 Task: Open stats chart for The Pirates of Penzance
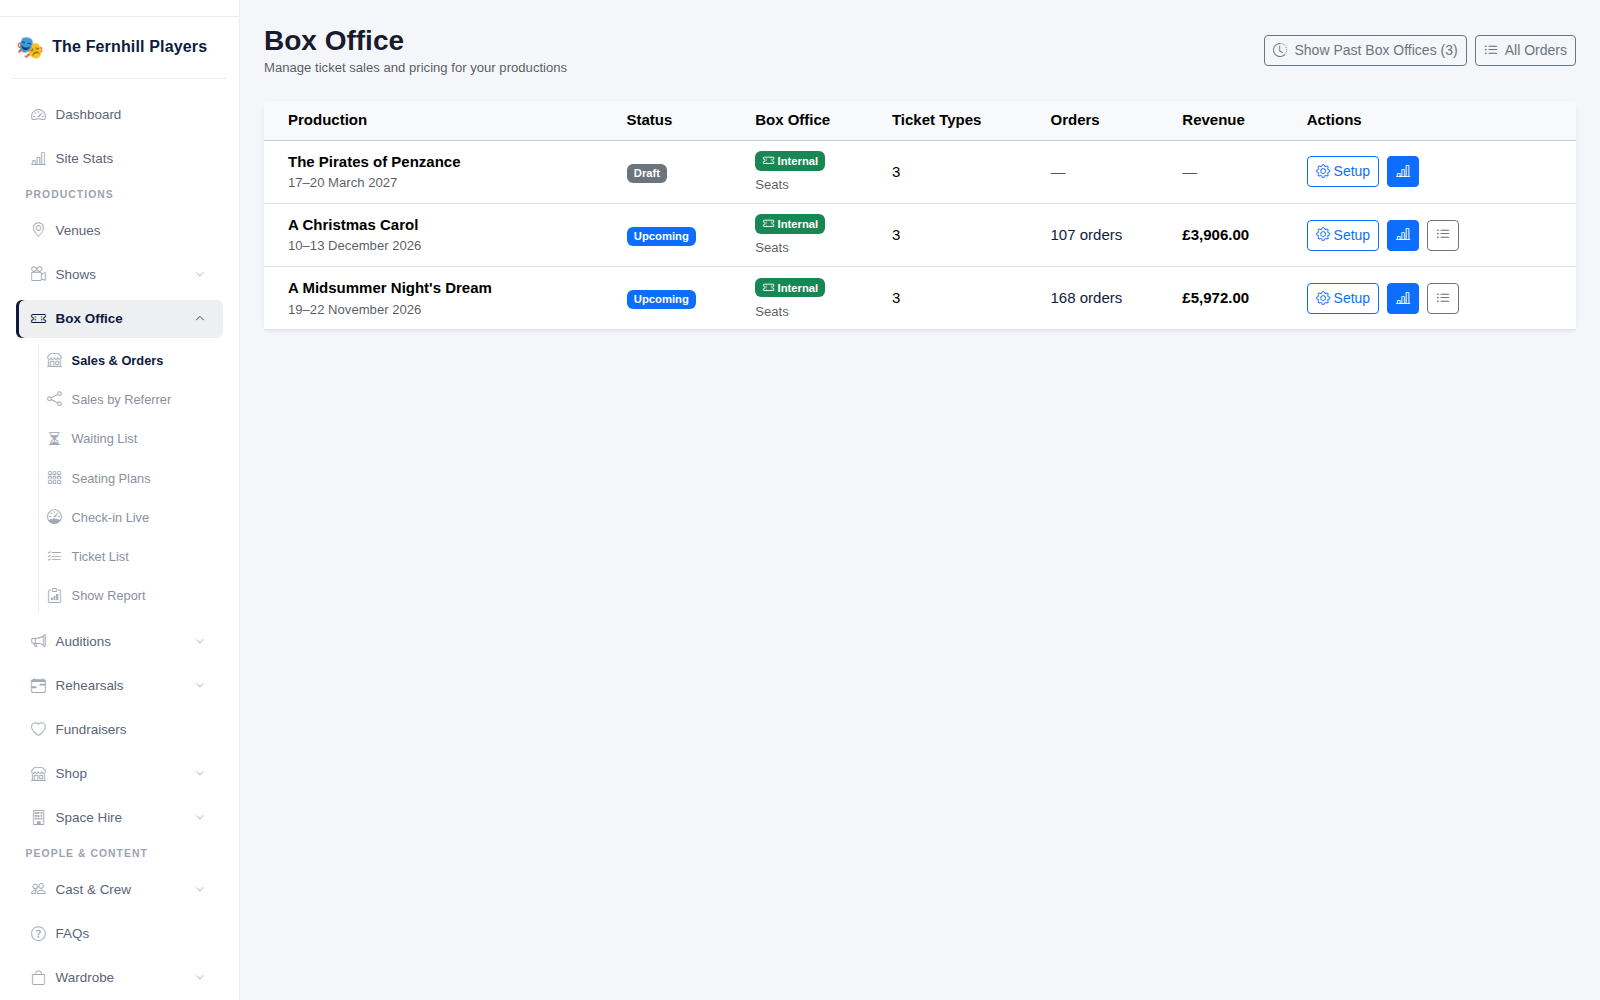tap(1402, 172)
